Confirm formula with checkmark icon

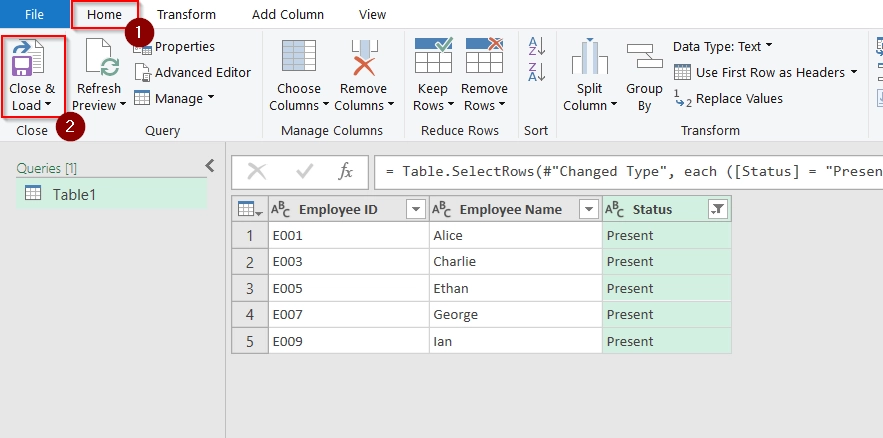click(x=304, y=172)
